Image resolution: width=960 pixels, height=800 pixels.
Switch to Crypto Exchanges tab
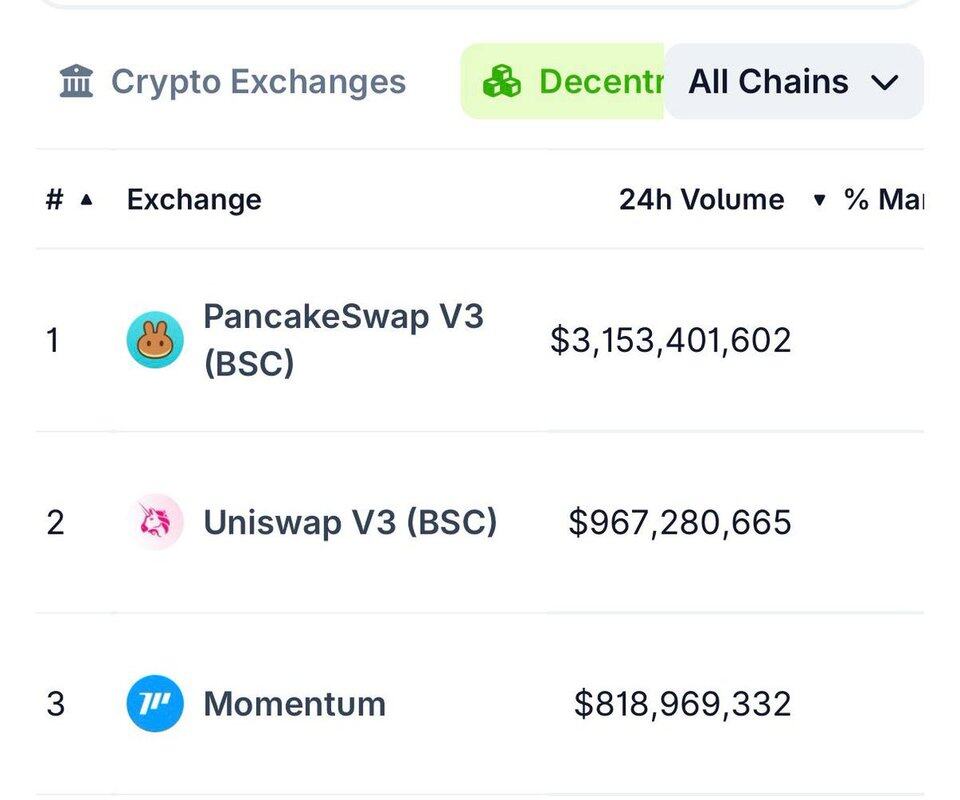257,82
